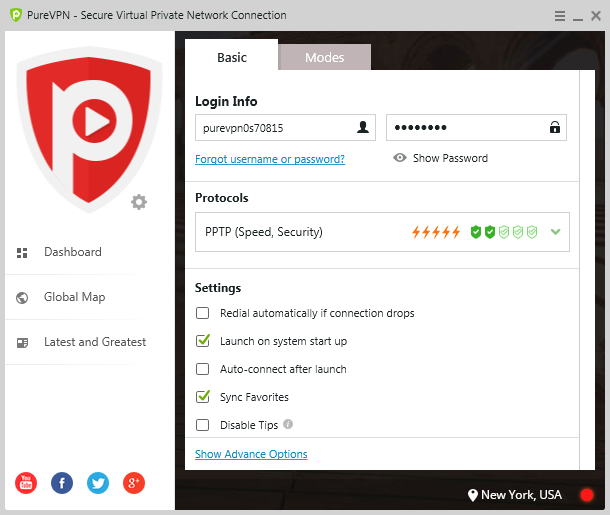Select PPTP (Speed, Security) protocol text

pyautogui.click(x=264, y=232)
